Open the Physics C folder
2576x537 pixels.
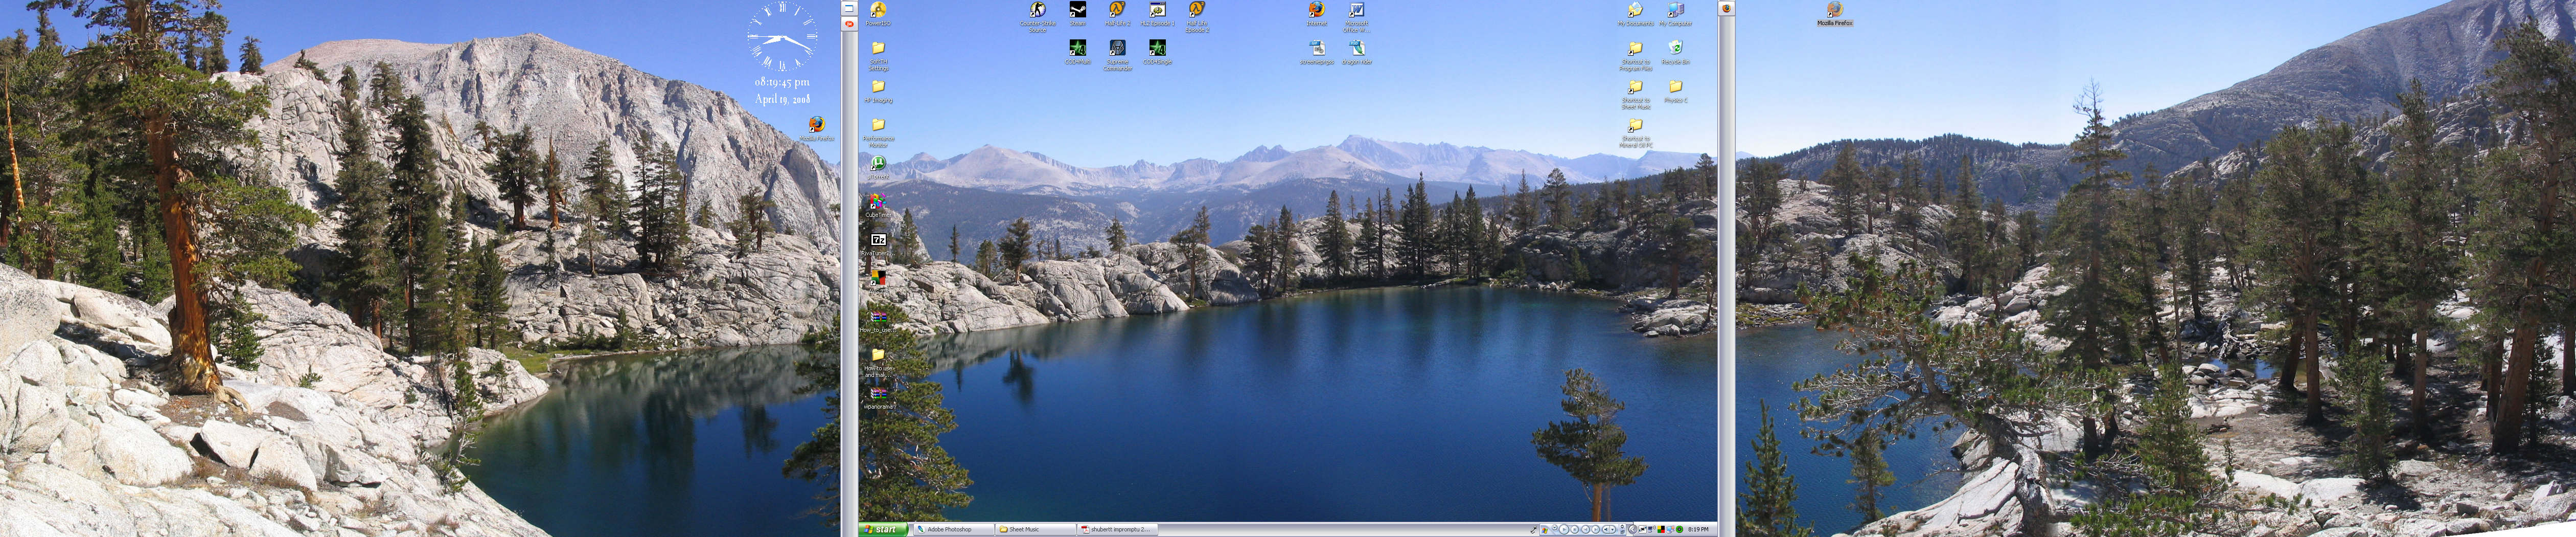[x=1675, y=88]
